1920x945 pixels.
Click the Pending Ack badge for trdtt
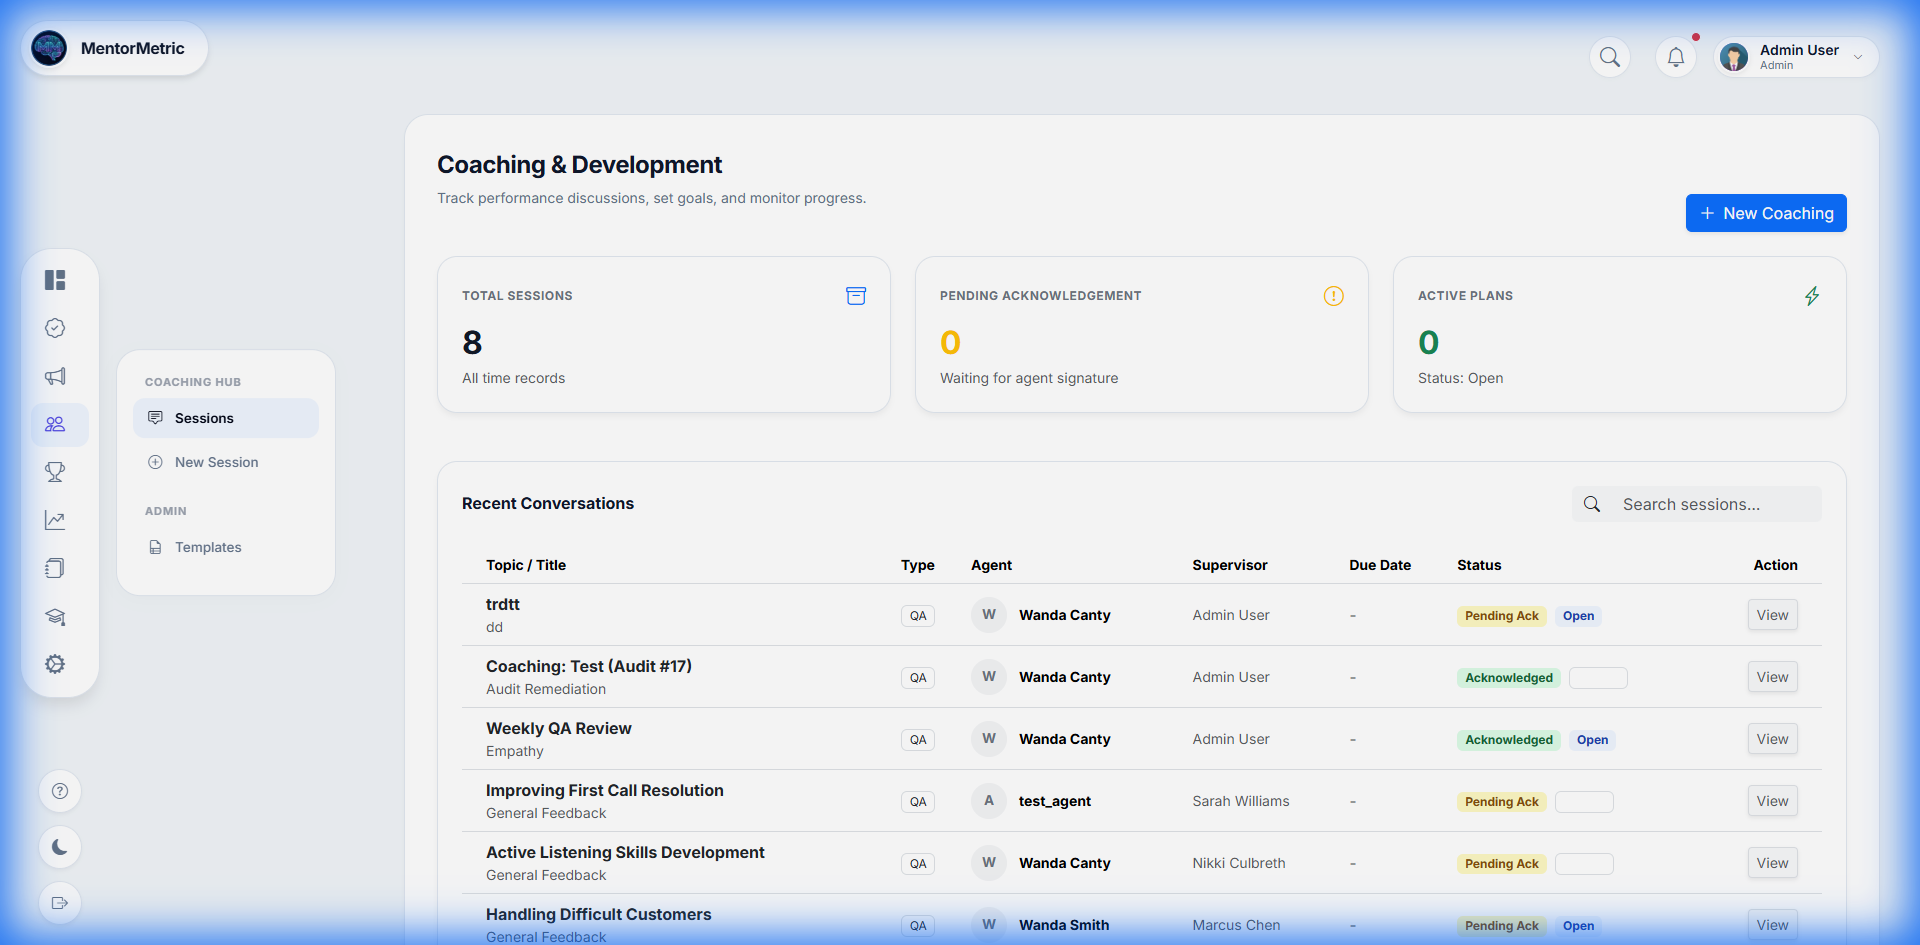(1501, 616)
